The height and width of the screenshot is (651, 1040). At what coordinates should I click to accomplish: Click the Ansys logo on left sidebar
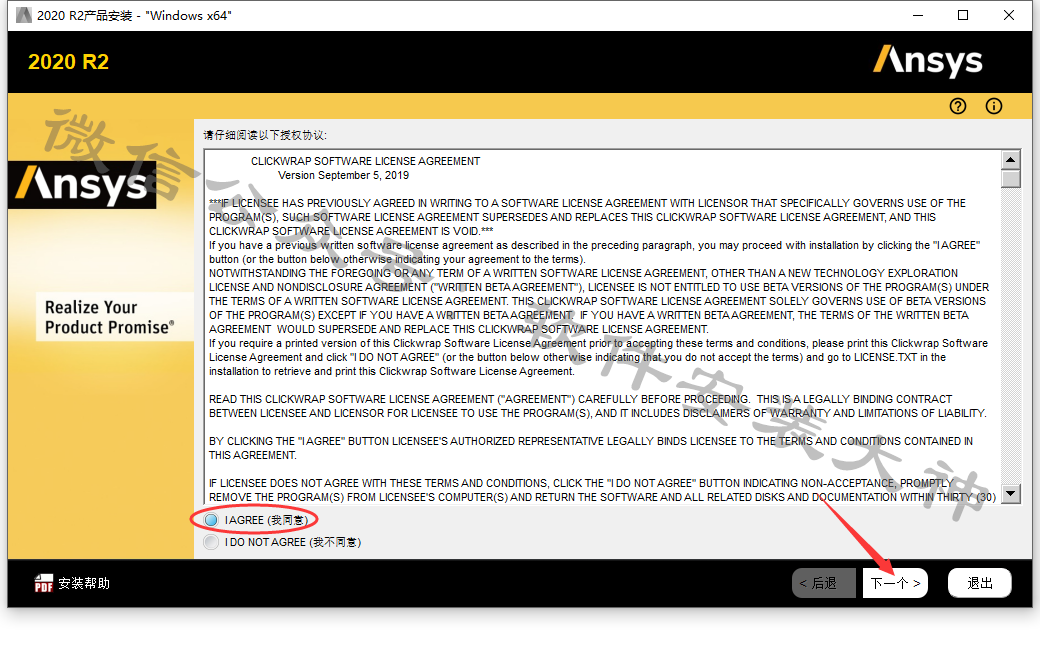point(82,184)
